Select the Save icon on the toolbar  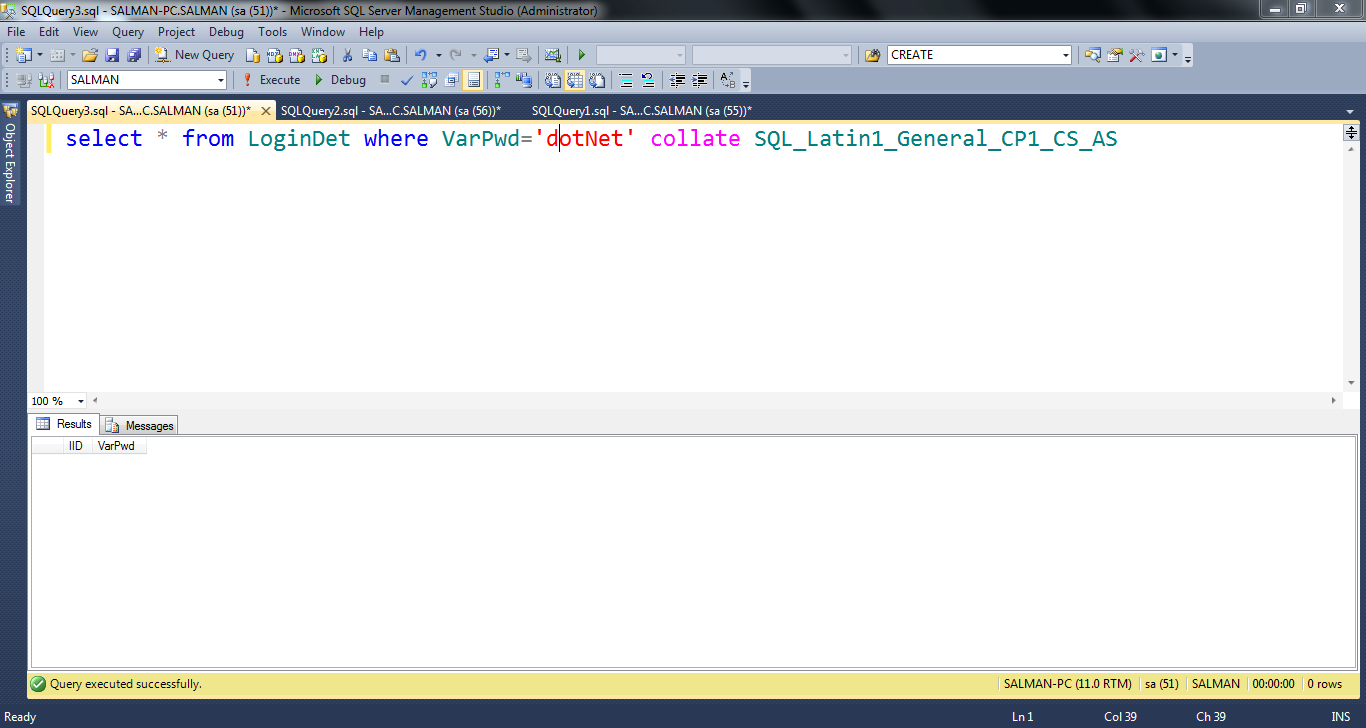(112, 55)
